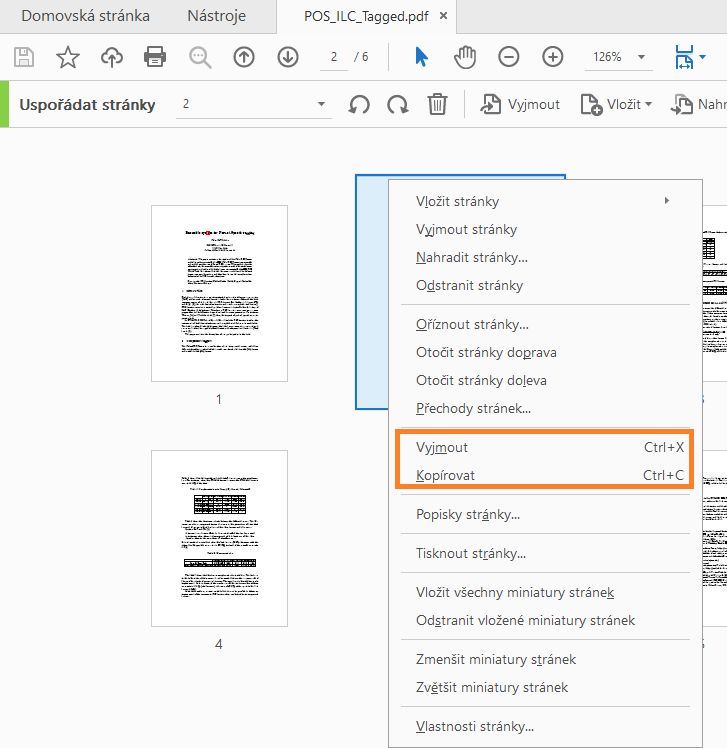The image size is (727, 748).
Task: Switch to Domovská stránka tab
Action: tap(85, 16)
